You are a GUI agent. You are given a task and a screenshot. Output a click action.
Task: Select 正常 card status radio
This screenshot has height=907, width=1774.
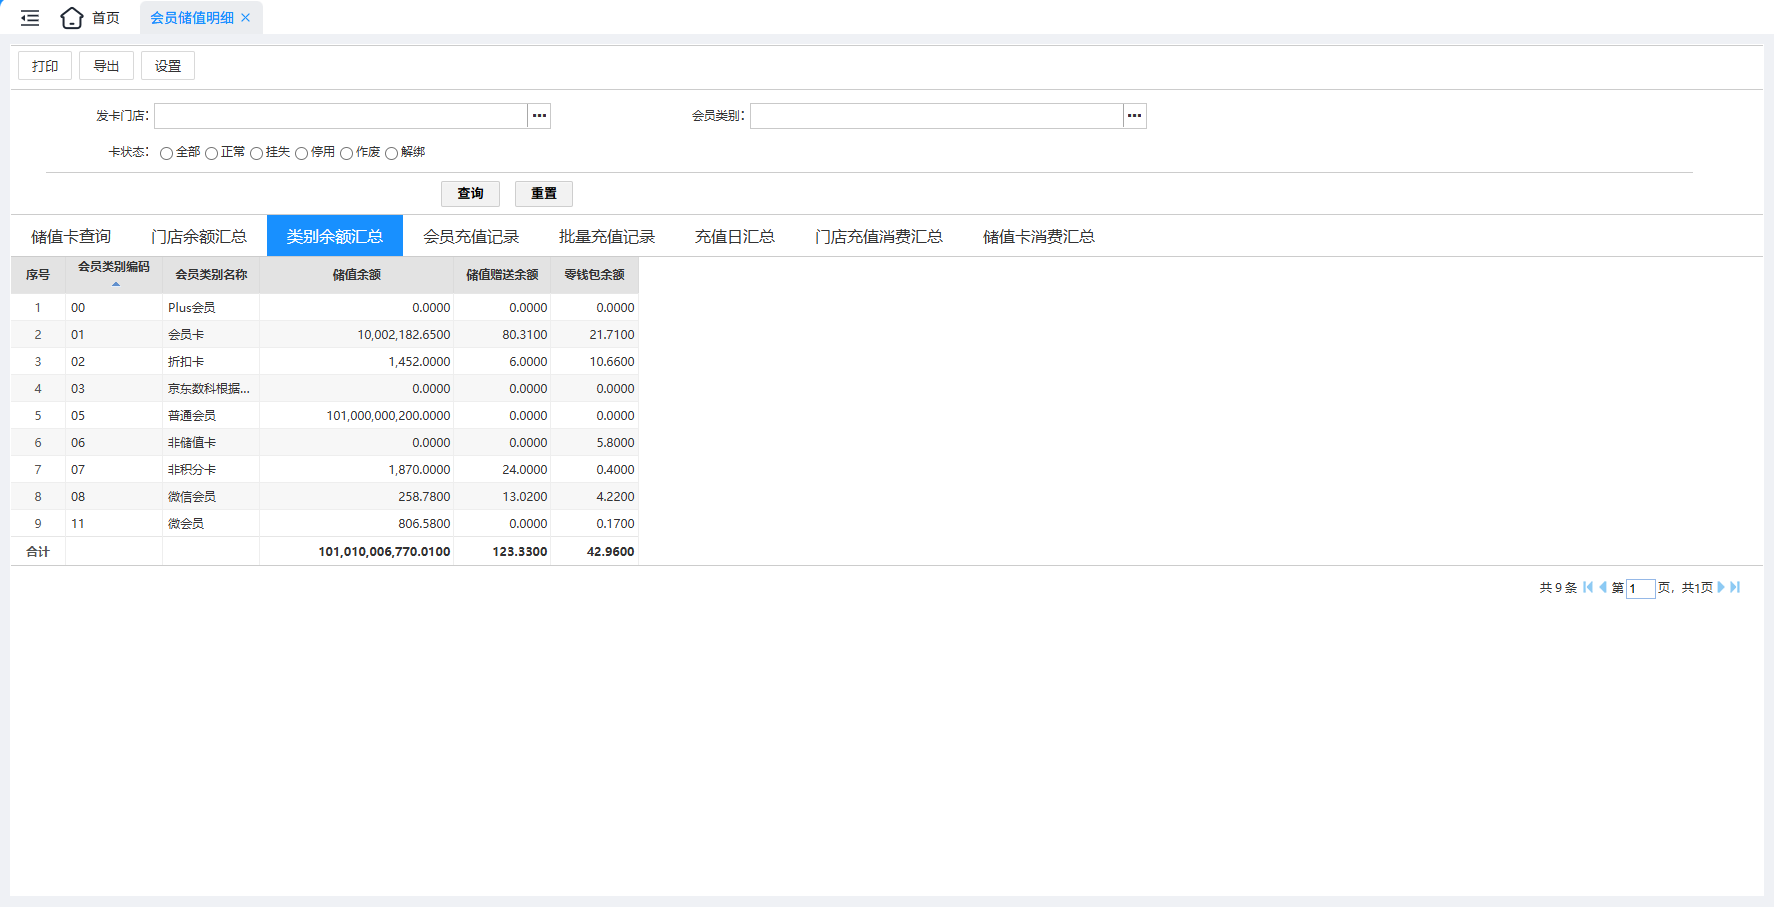(x=211, y=153)
